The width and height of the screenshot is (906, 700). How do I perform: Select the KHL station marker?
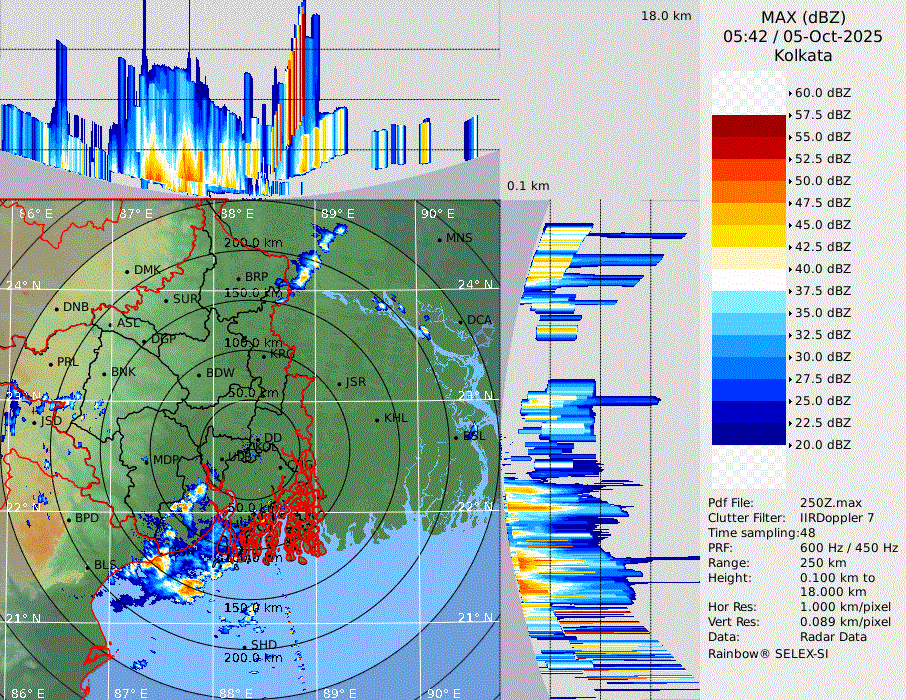(377, 419)
